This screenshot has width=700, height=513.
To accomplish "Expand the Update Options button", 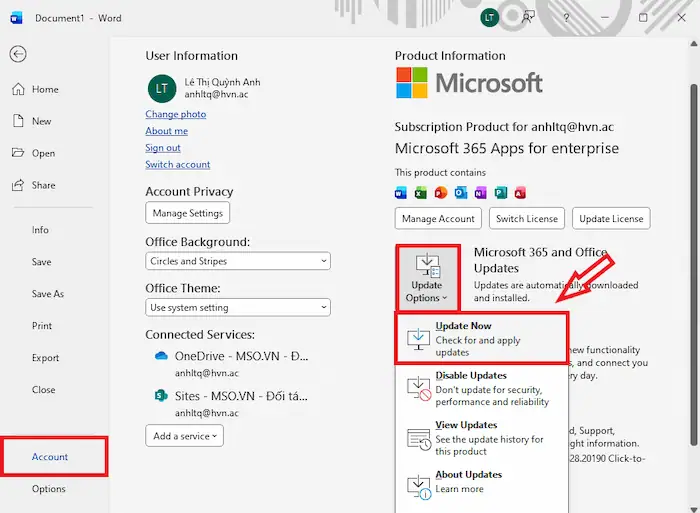I will click(427, 278).
